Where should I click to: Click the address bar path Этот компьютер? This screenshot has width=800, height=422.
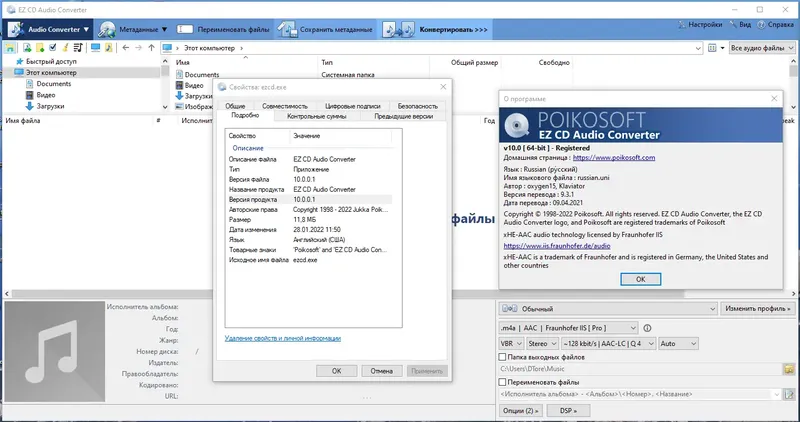[x=209, y=48]
